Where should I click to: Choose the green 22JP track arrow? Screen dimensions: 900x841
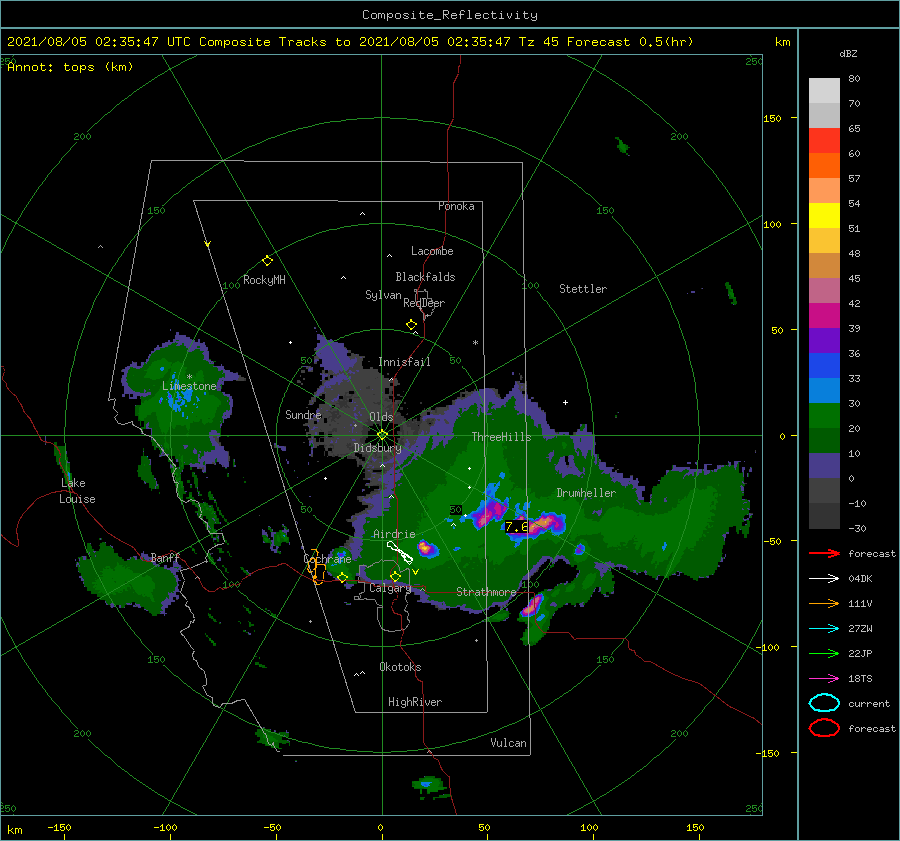(824, 653)
